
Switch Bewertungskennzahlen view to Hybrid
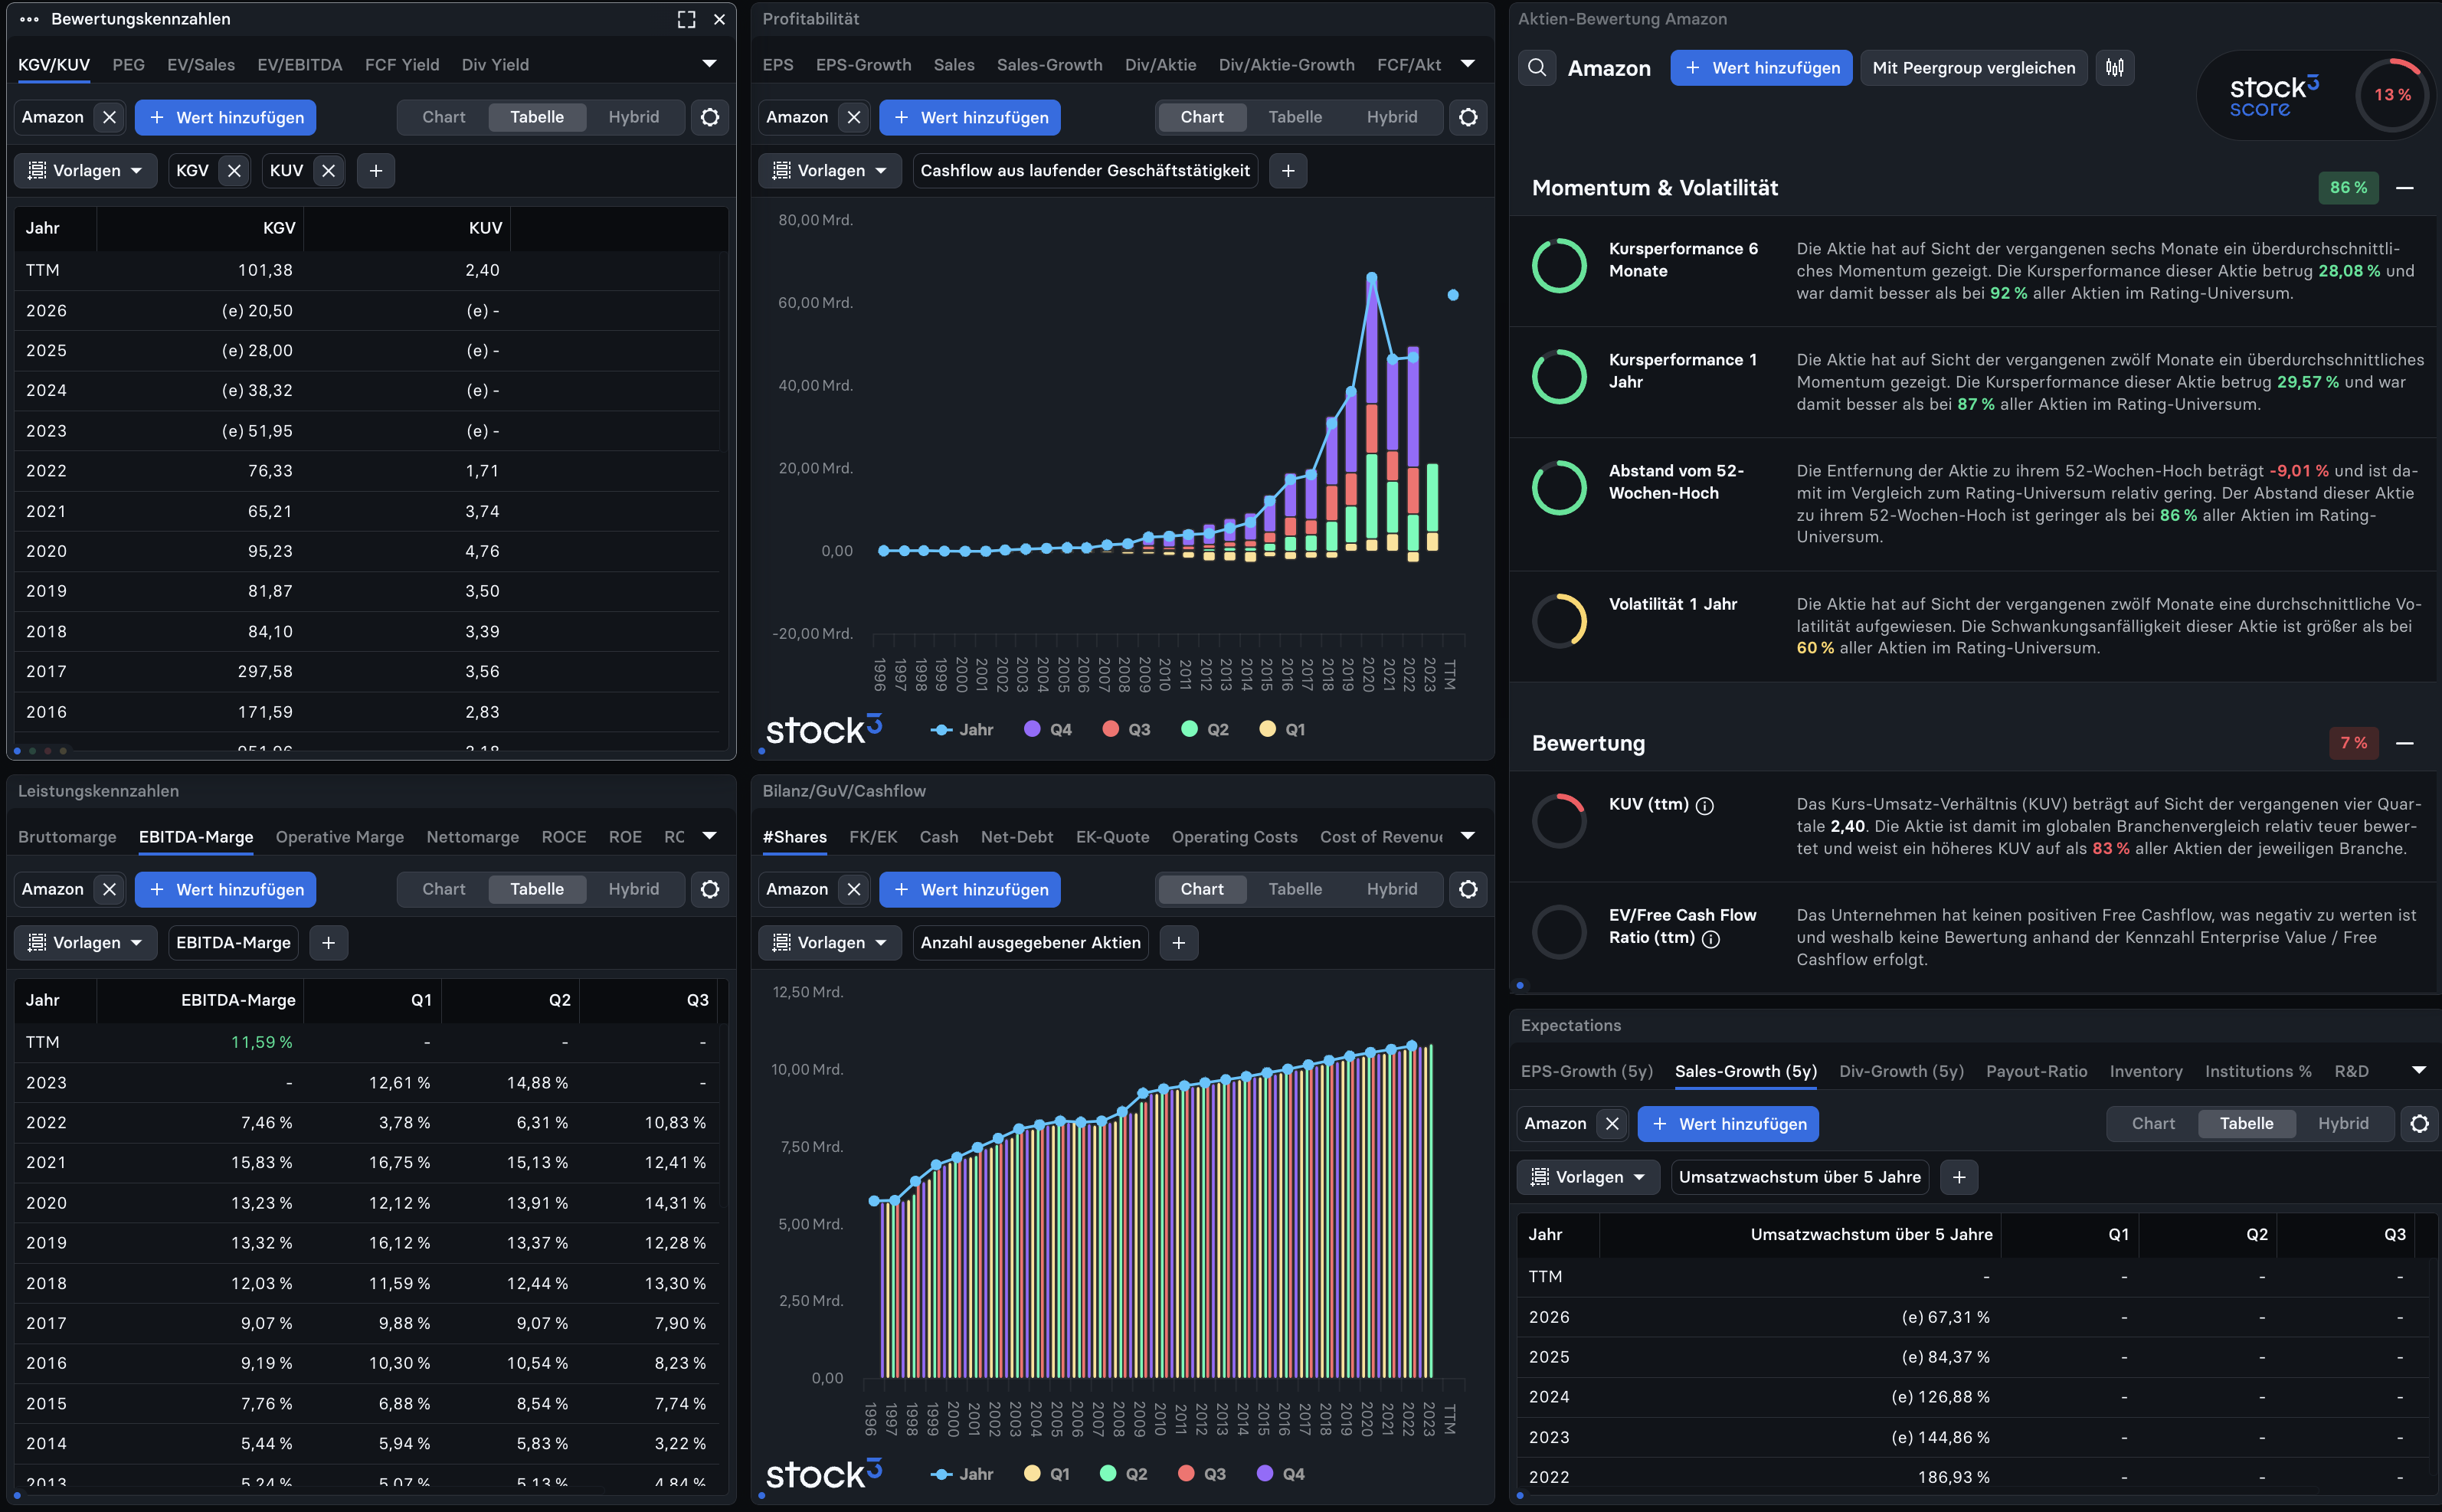click(634, 117)
